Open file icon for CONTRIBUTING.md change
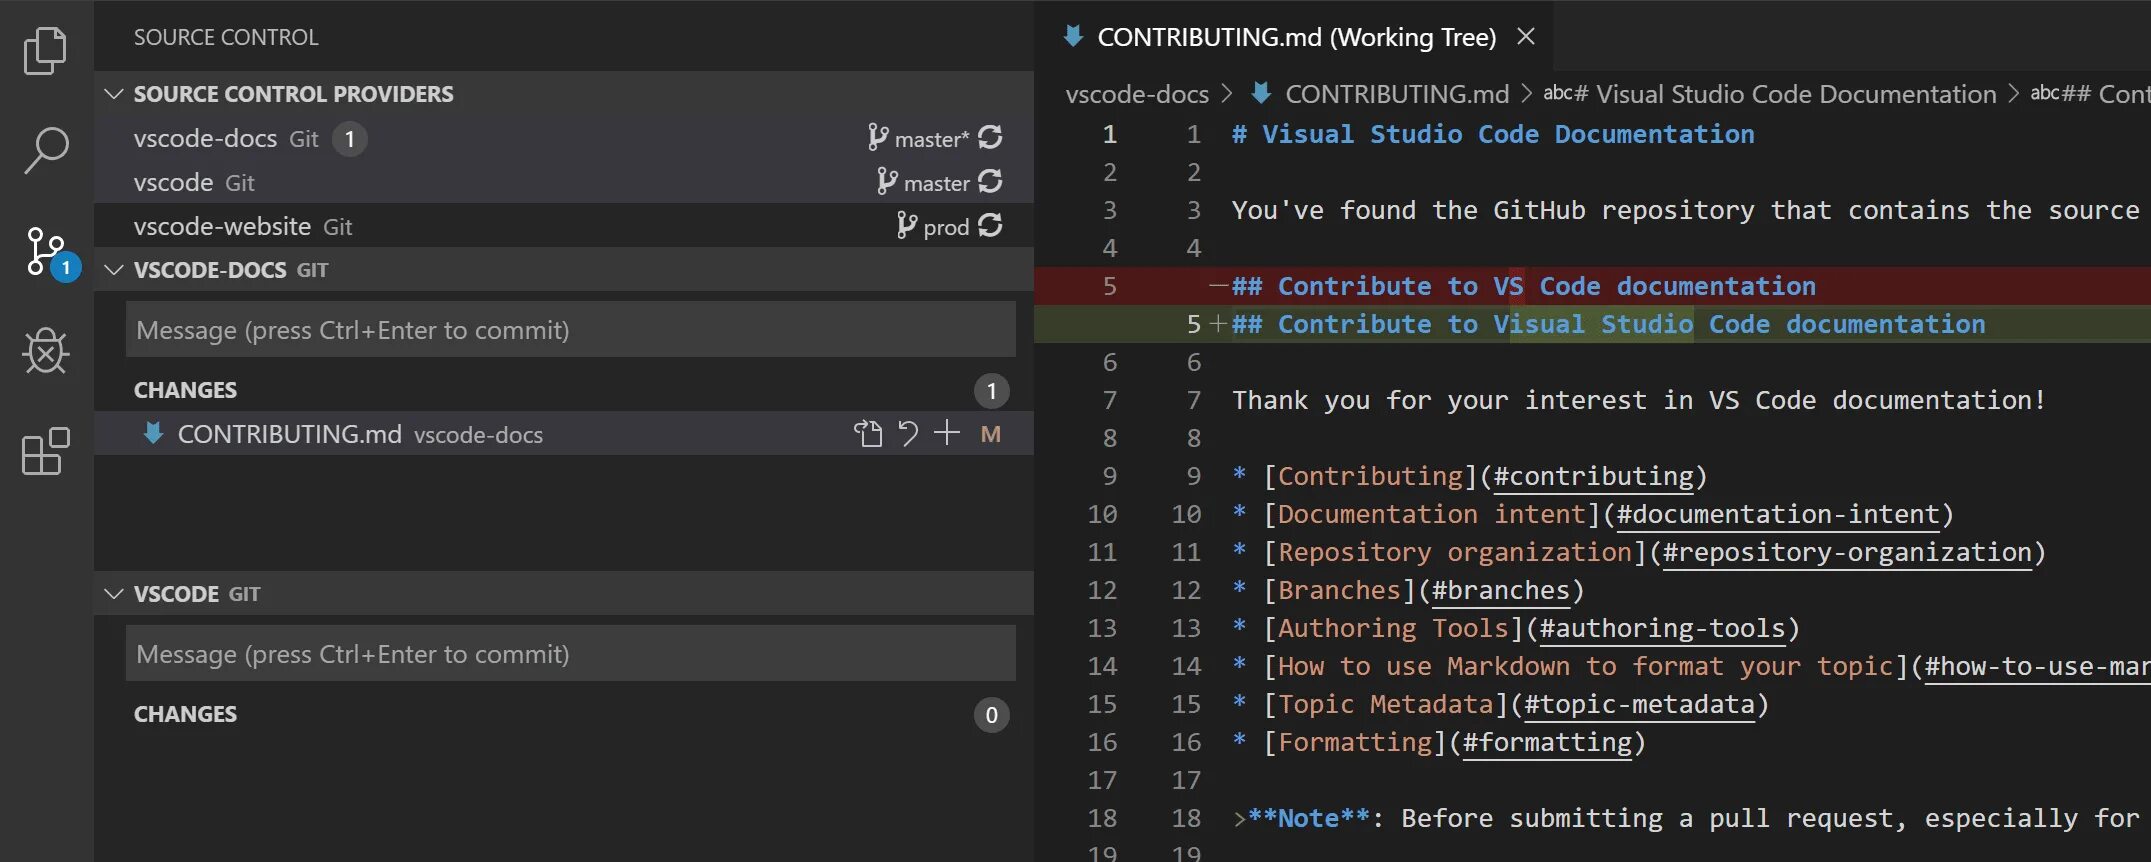This screenshot has height=862, width=2151. 867,434
